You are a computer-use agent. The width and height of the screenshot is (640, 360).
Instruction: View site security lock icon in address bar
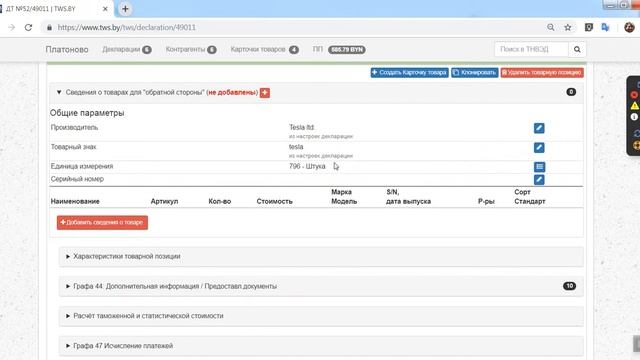point(49,27)
